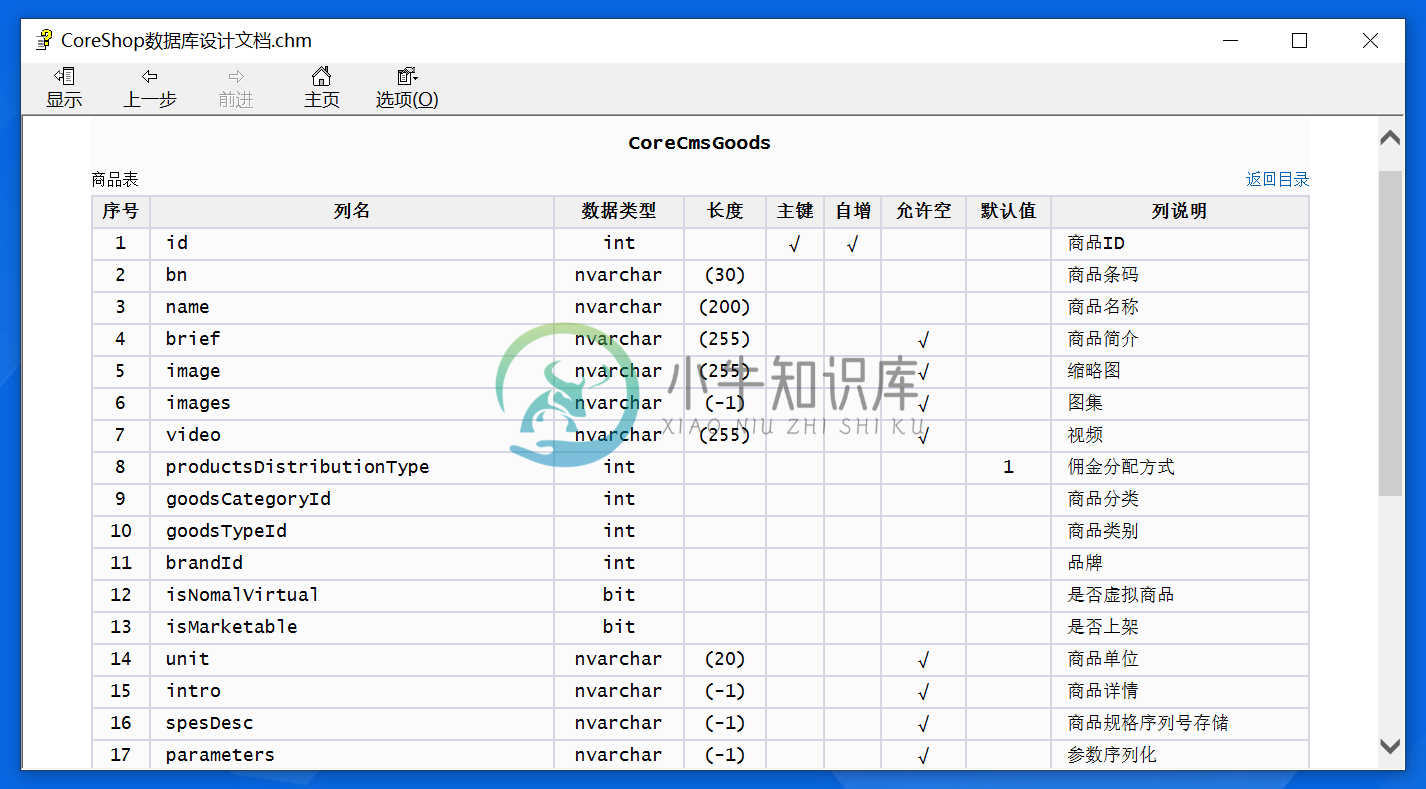Image resolution: width=1426 pixels, height=789 pixels.
Task: Follow the 返回目录 link
Action: [x=1277, y=180]
